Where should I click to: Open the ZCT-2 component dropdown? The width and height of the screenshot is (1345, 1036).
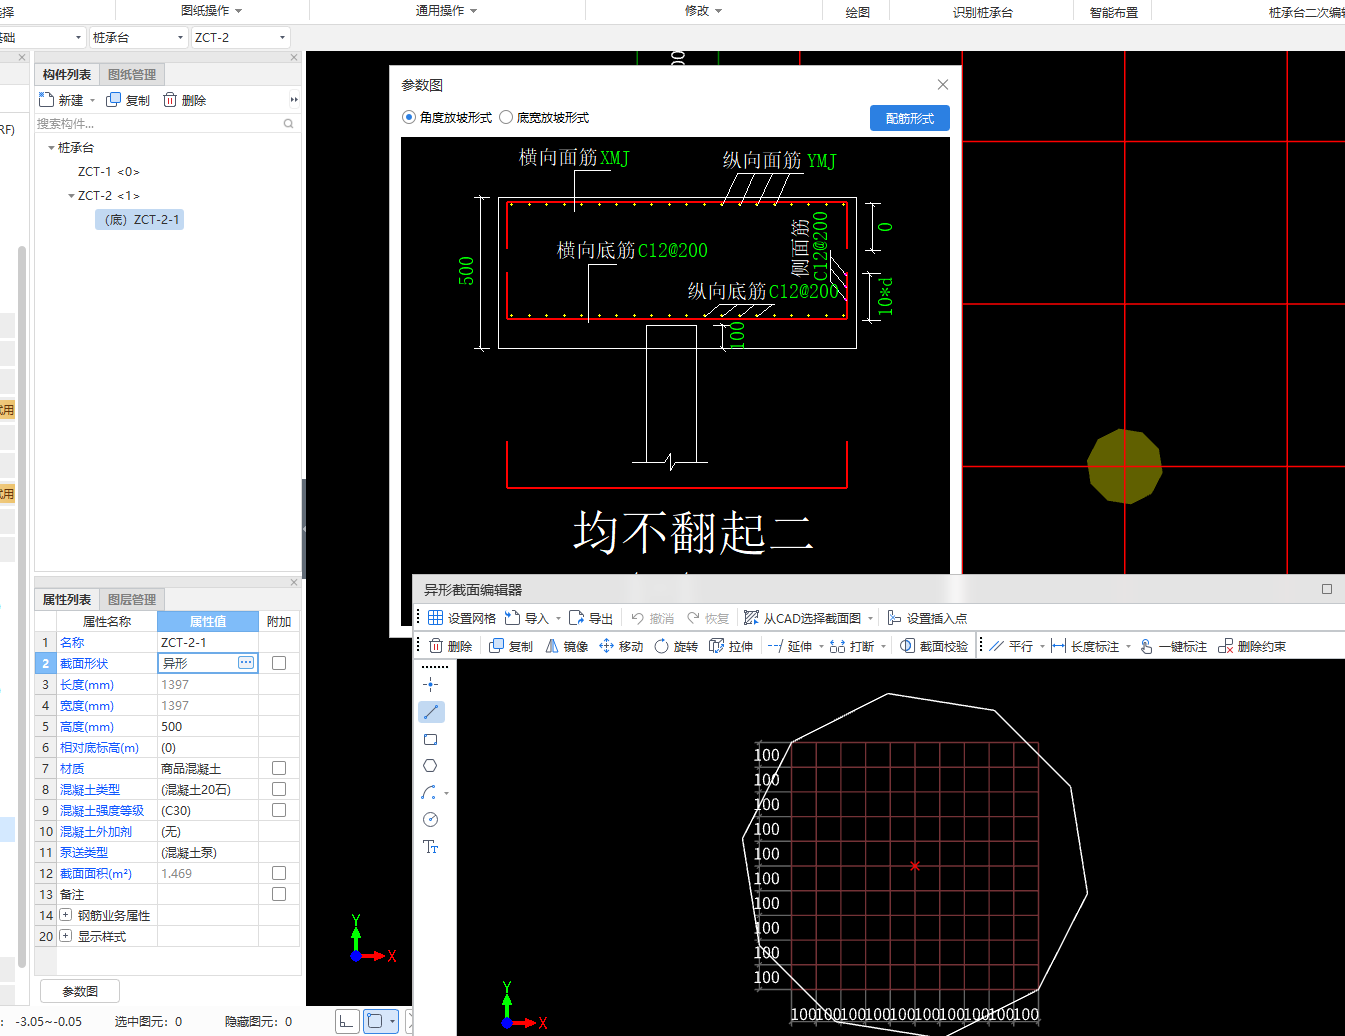coord(240,37)
